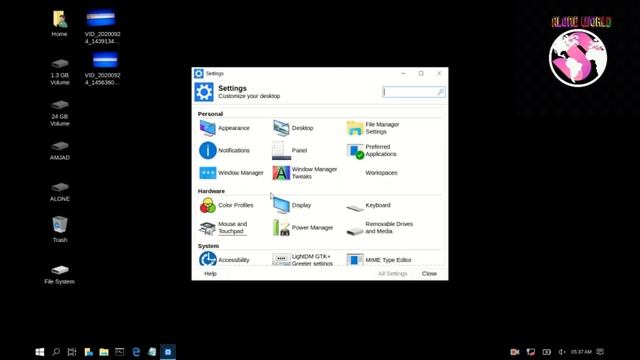Open Notifications settings
This screenshot has width=640, height=360.
coord(224,151)
